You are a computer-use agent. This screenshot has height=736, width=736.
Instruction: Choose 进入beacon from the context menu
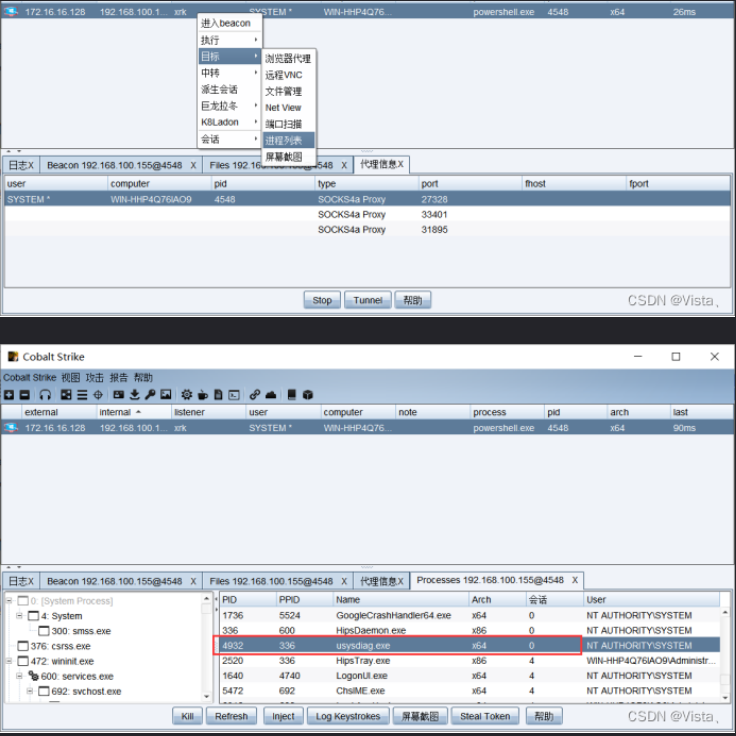(x=230, y=23)
